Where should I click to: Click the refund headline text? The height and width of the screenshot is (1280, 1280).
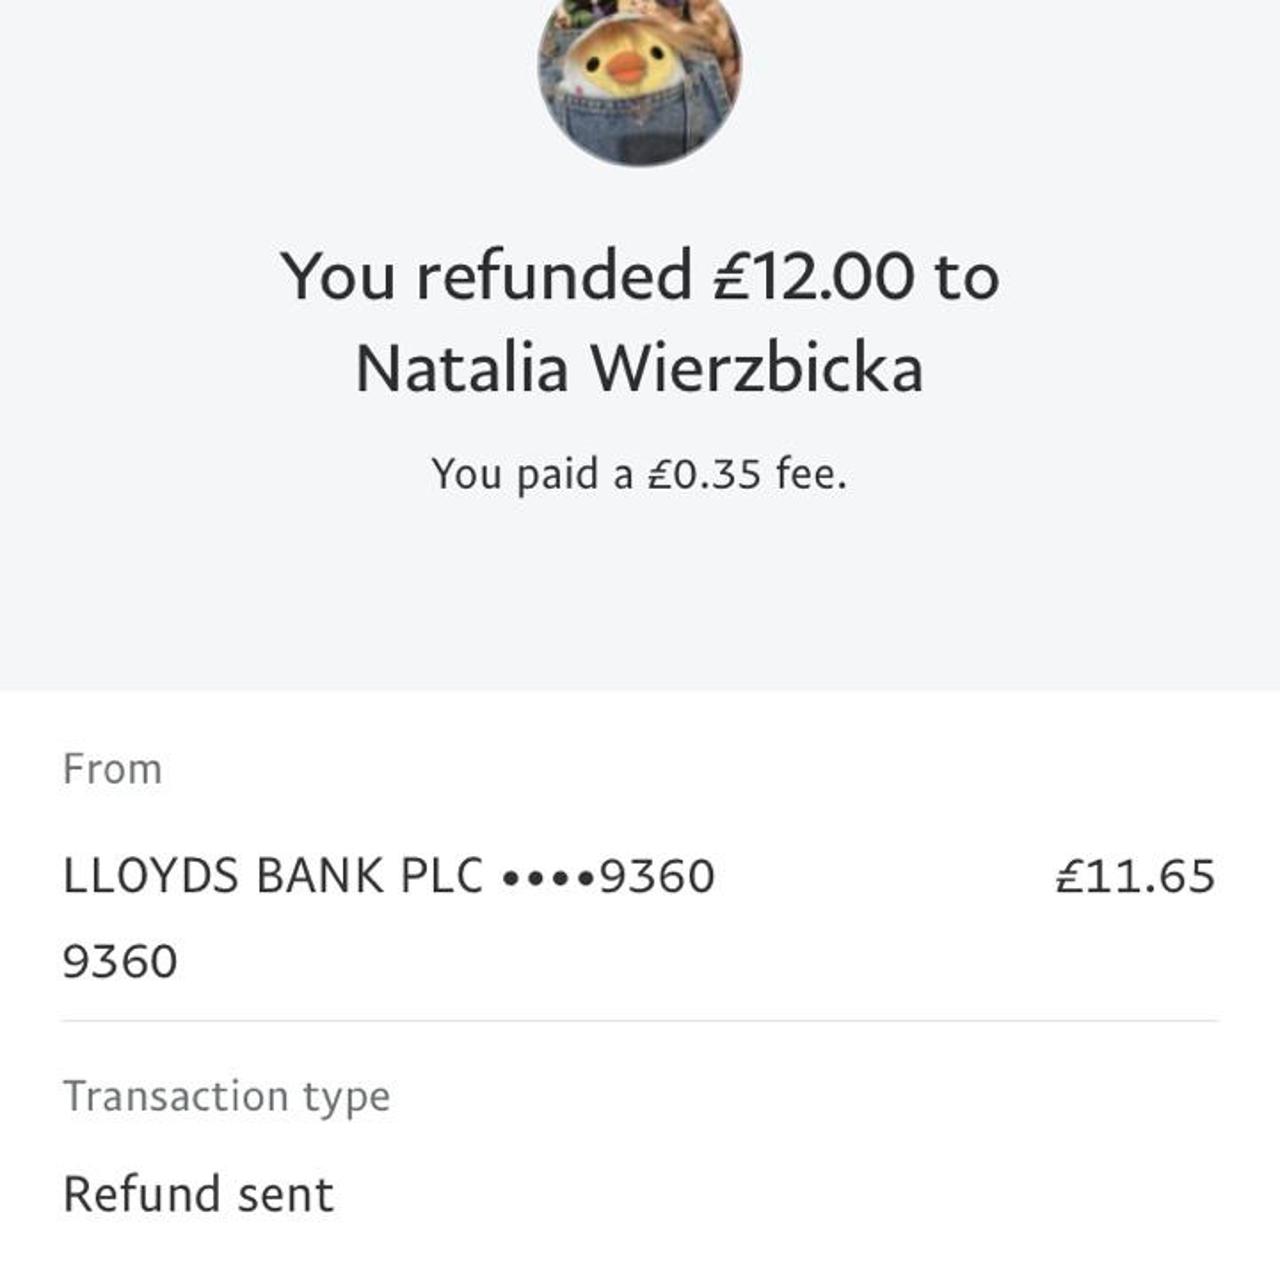point(640,322)
